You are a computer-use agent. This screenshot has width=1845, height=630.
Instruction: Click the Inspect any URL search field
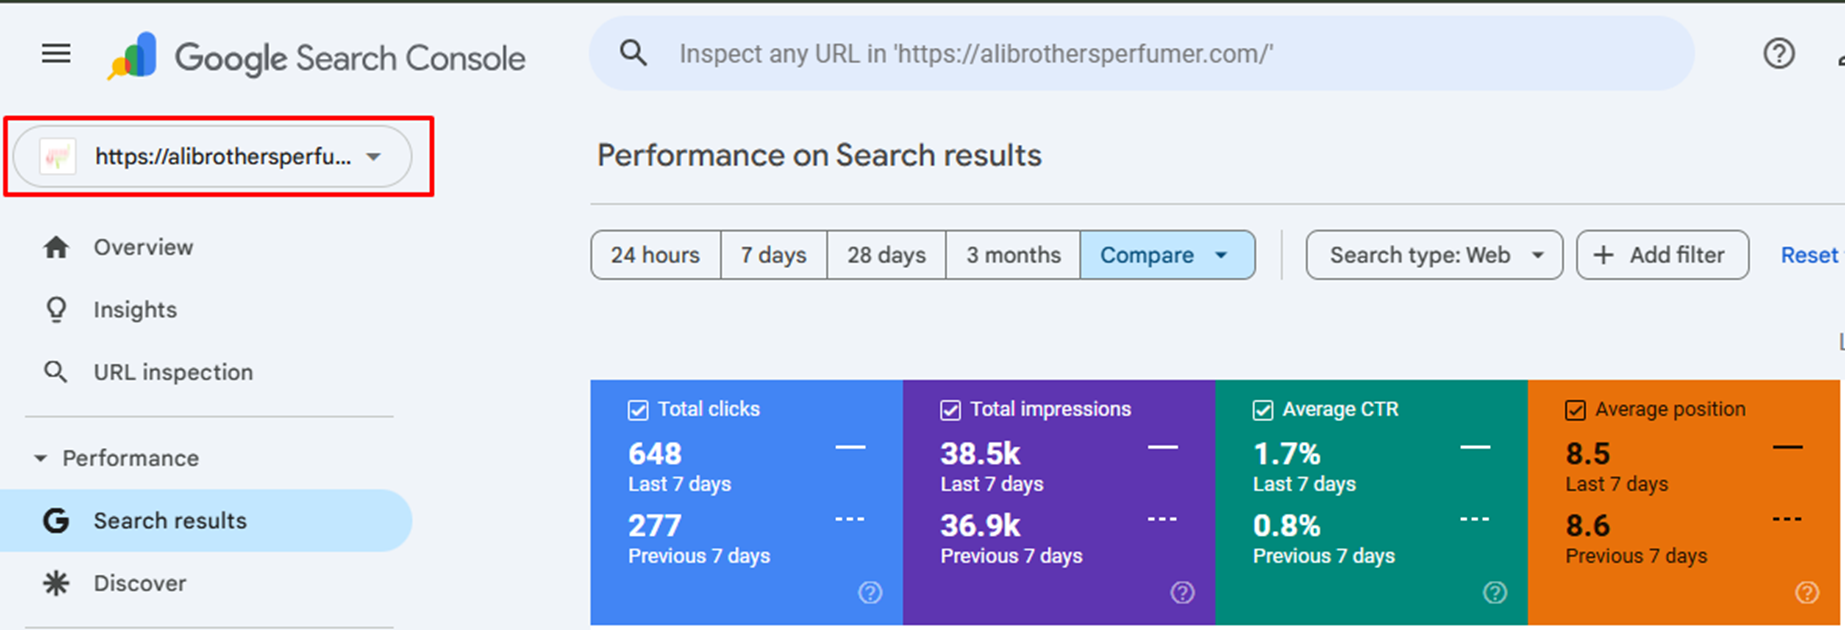(1140, 54)
